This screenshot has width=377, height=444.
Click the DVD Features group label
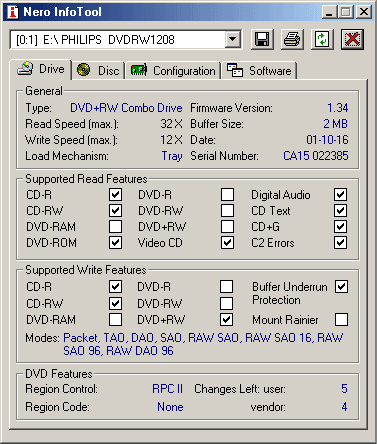[x=59, y=374]
